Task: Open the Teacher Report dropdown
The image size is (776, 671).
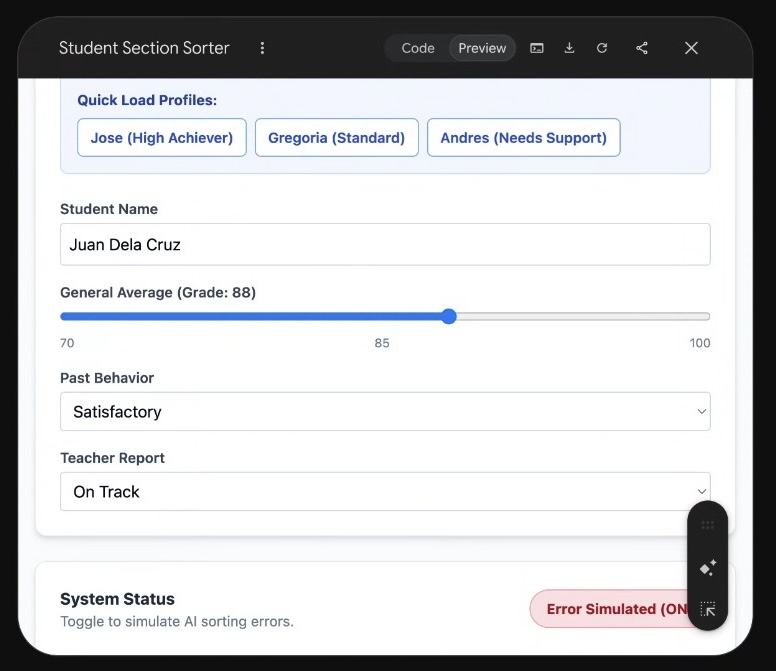Action: (385, 492)
